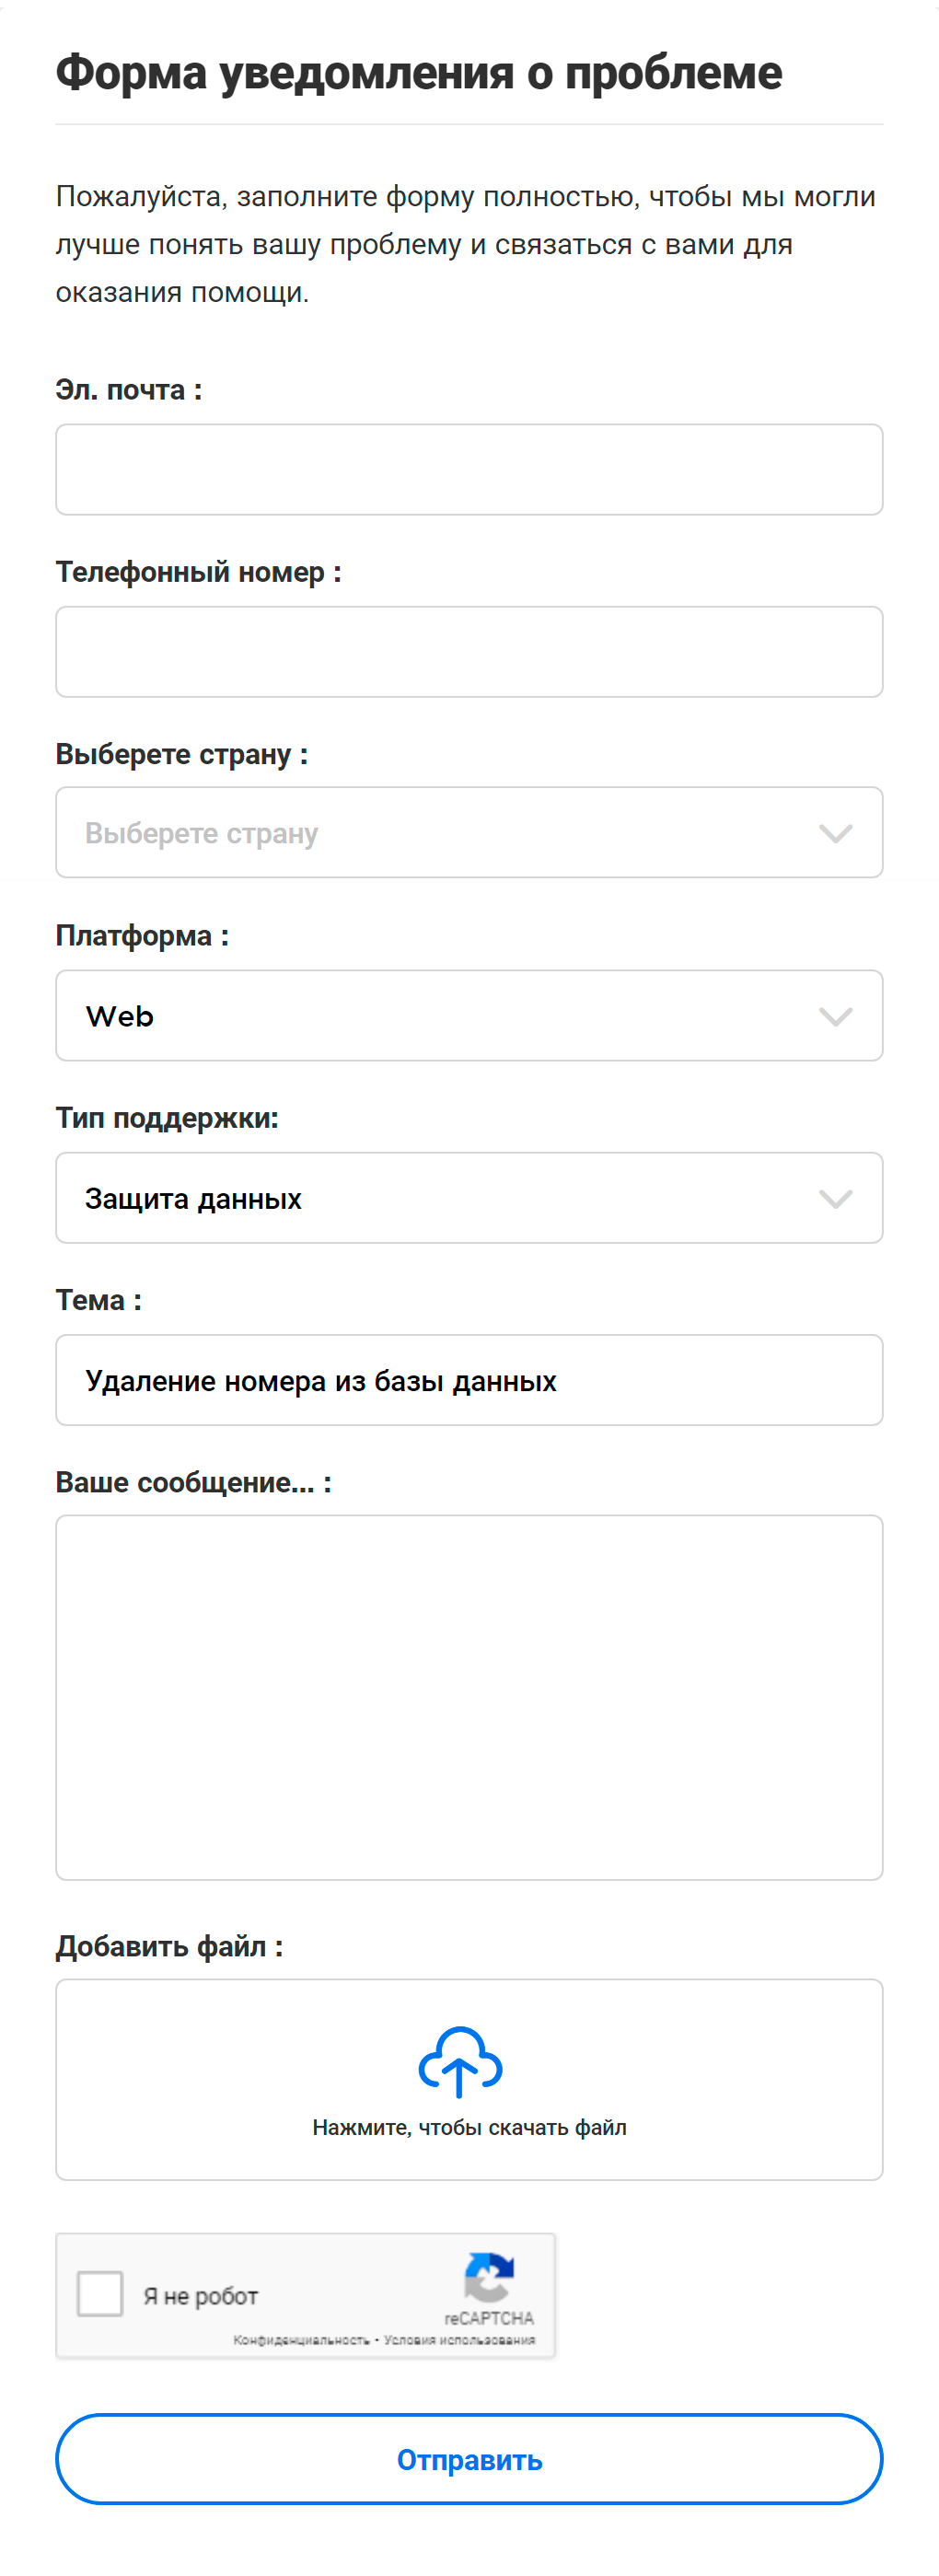Click the reCAPTCHA logo icon
939x2576 pixels.
489,2277
